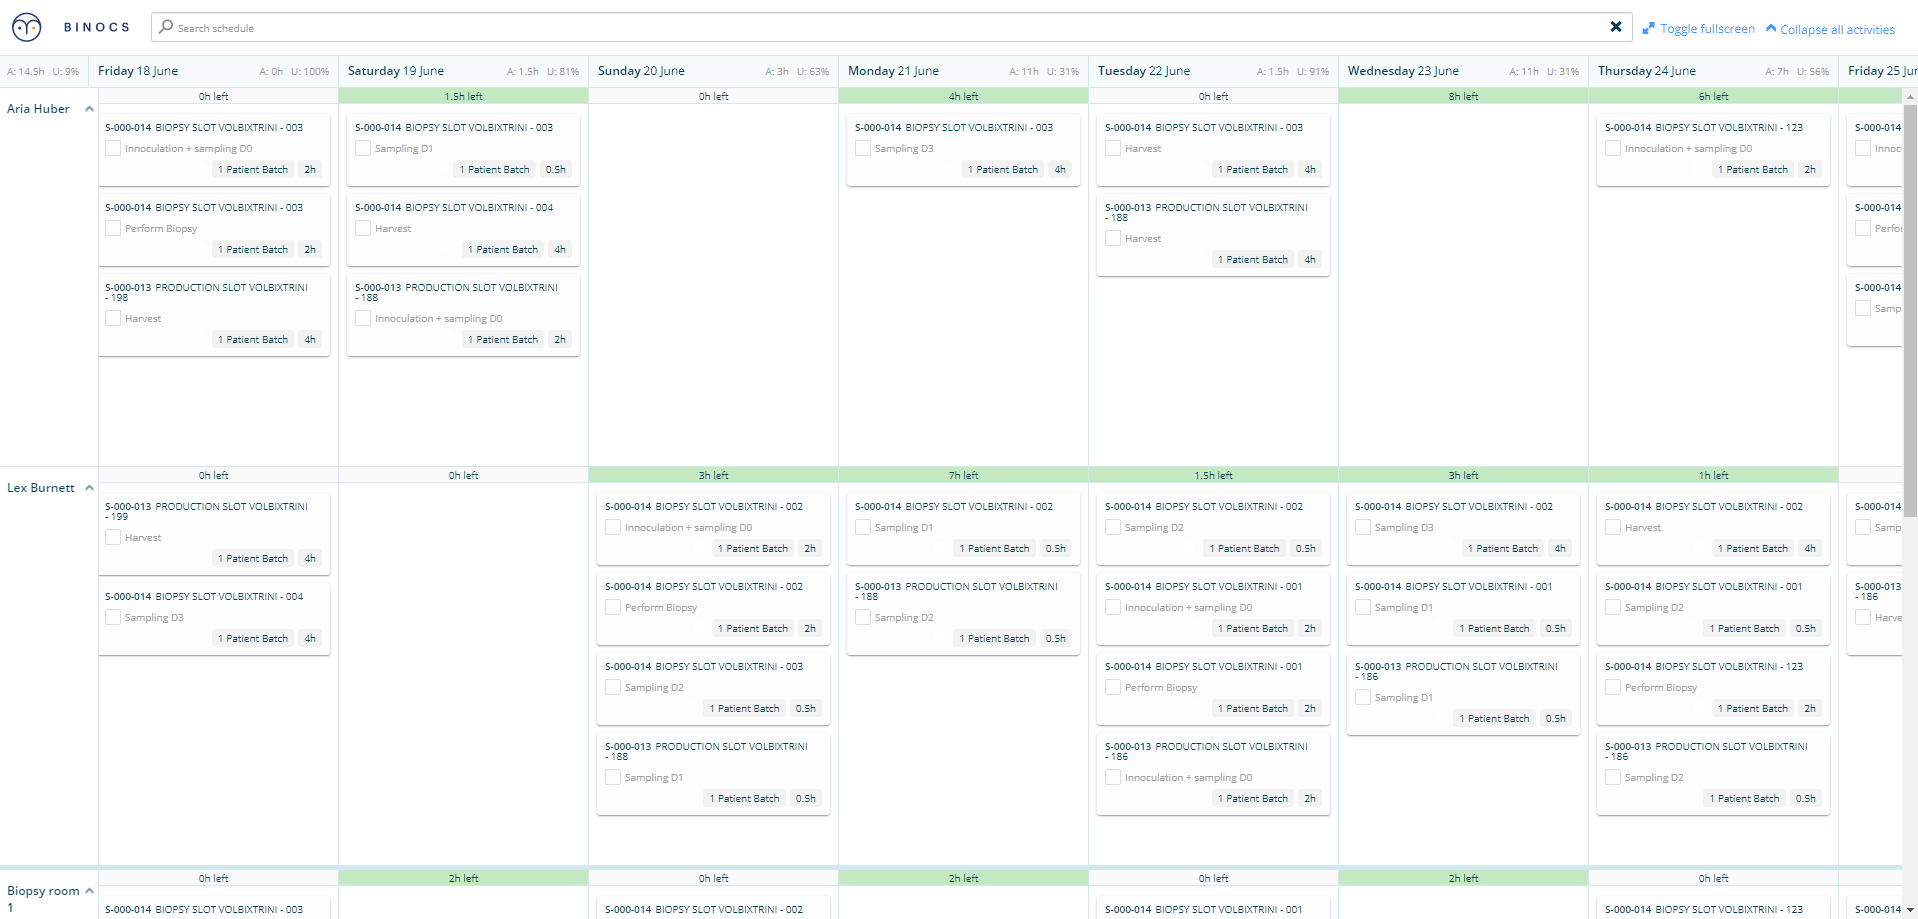
Task: Open S-000-013 Production slot 188 card on Tuesday
Action: pos(1213,235)
